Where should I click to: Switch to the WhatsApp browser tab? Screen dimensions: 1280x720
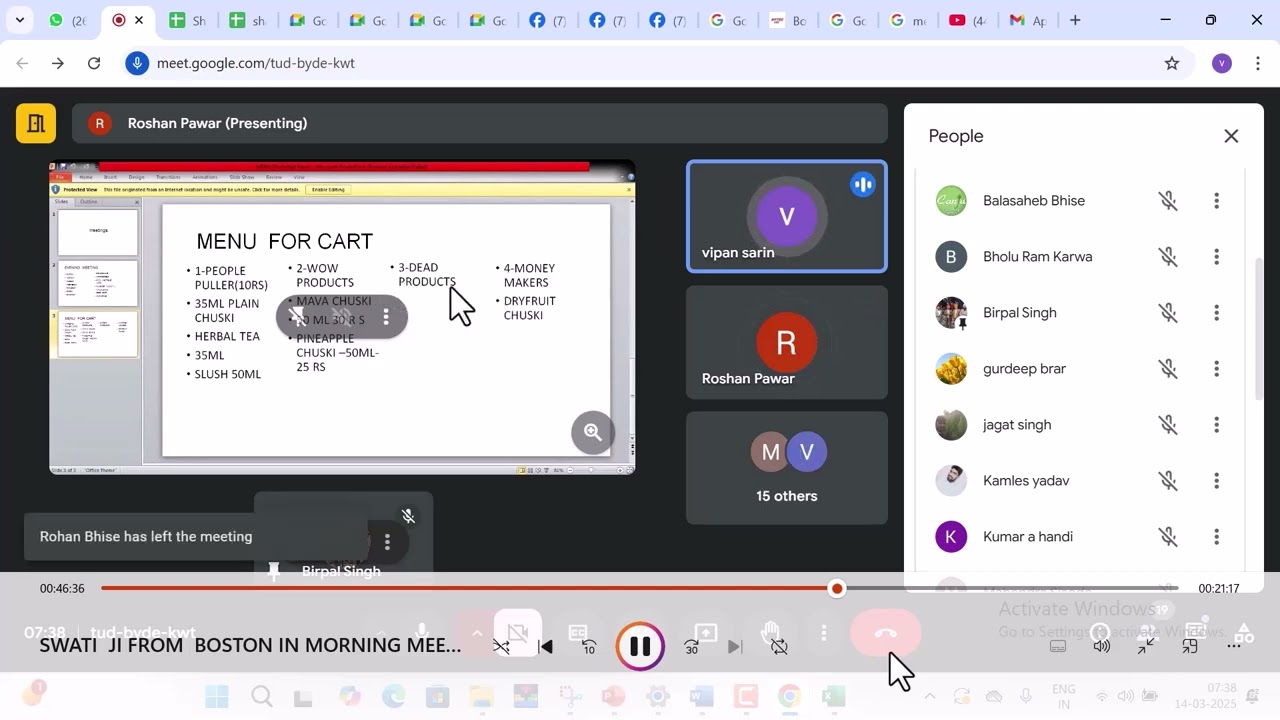66,20
